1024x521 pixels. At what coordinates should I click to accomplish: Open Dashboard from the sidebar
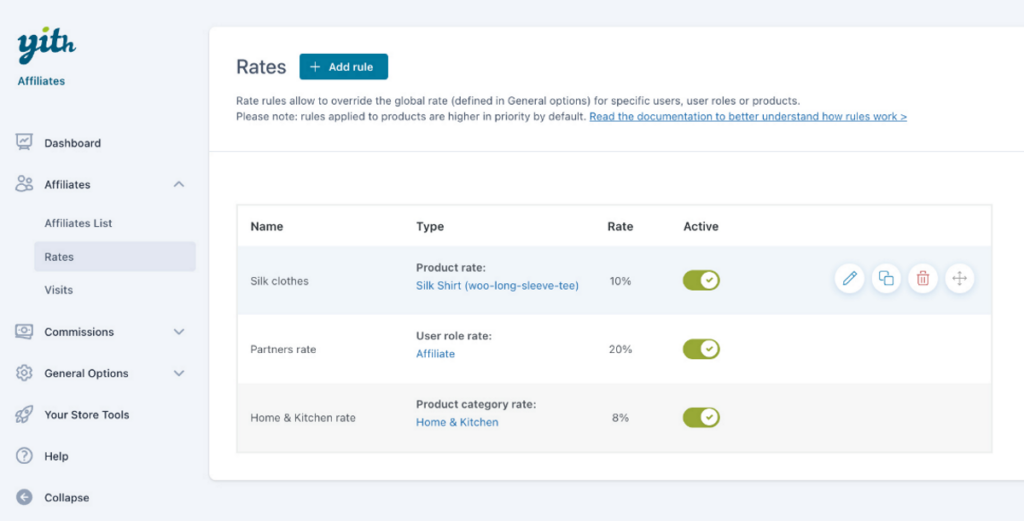(72, 143)
